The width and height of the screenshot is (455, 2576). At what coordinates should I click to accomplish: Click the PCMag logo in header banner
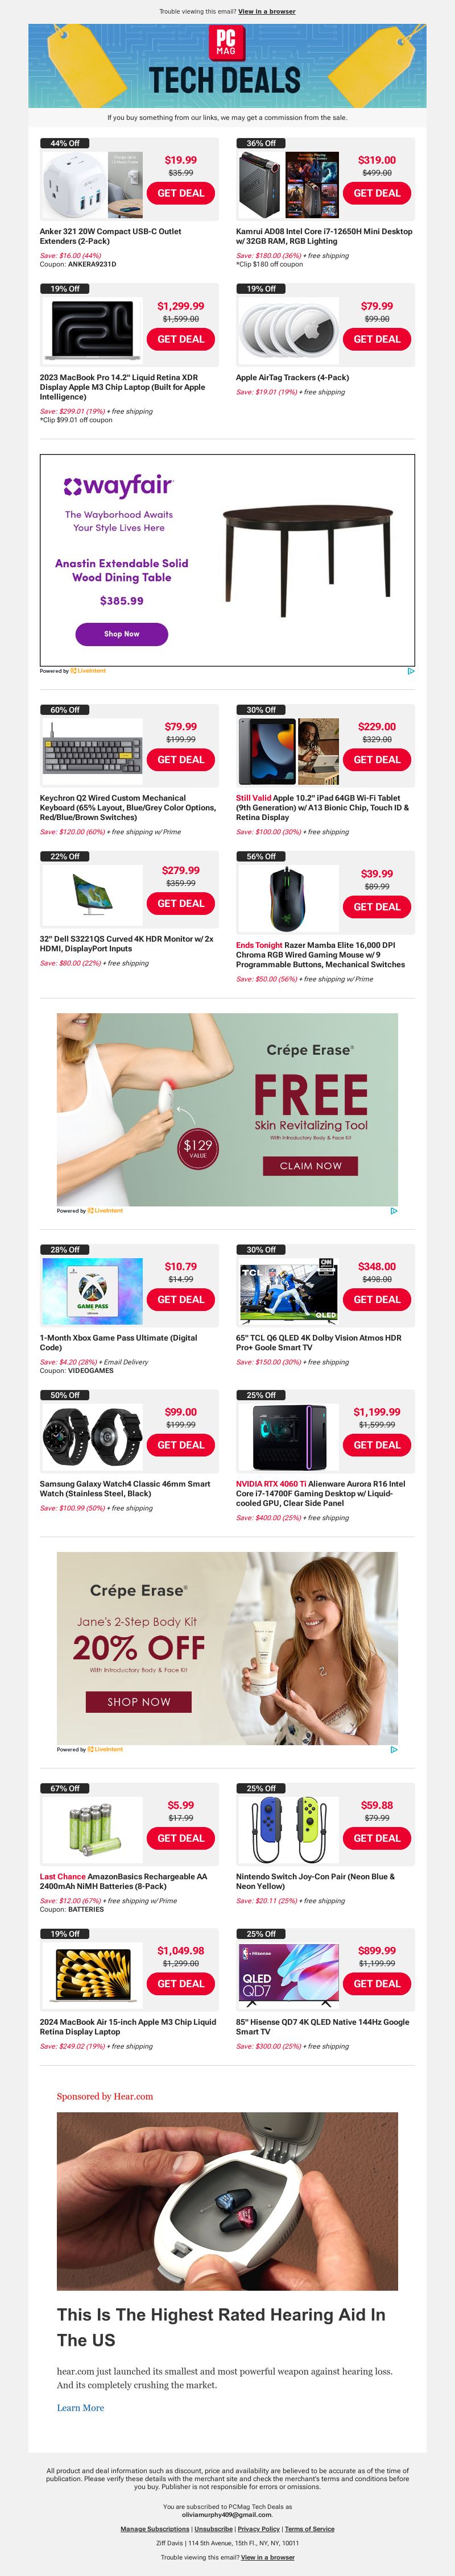(x=226, y=42)
